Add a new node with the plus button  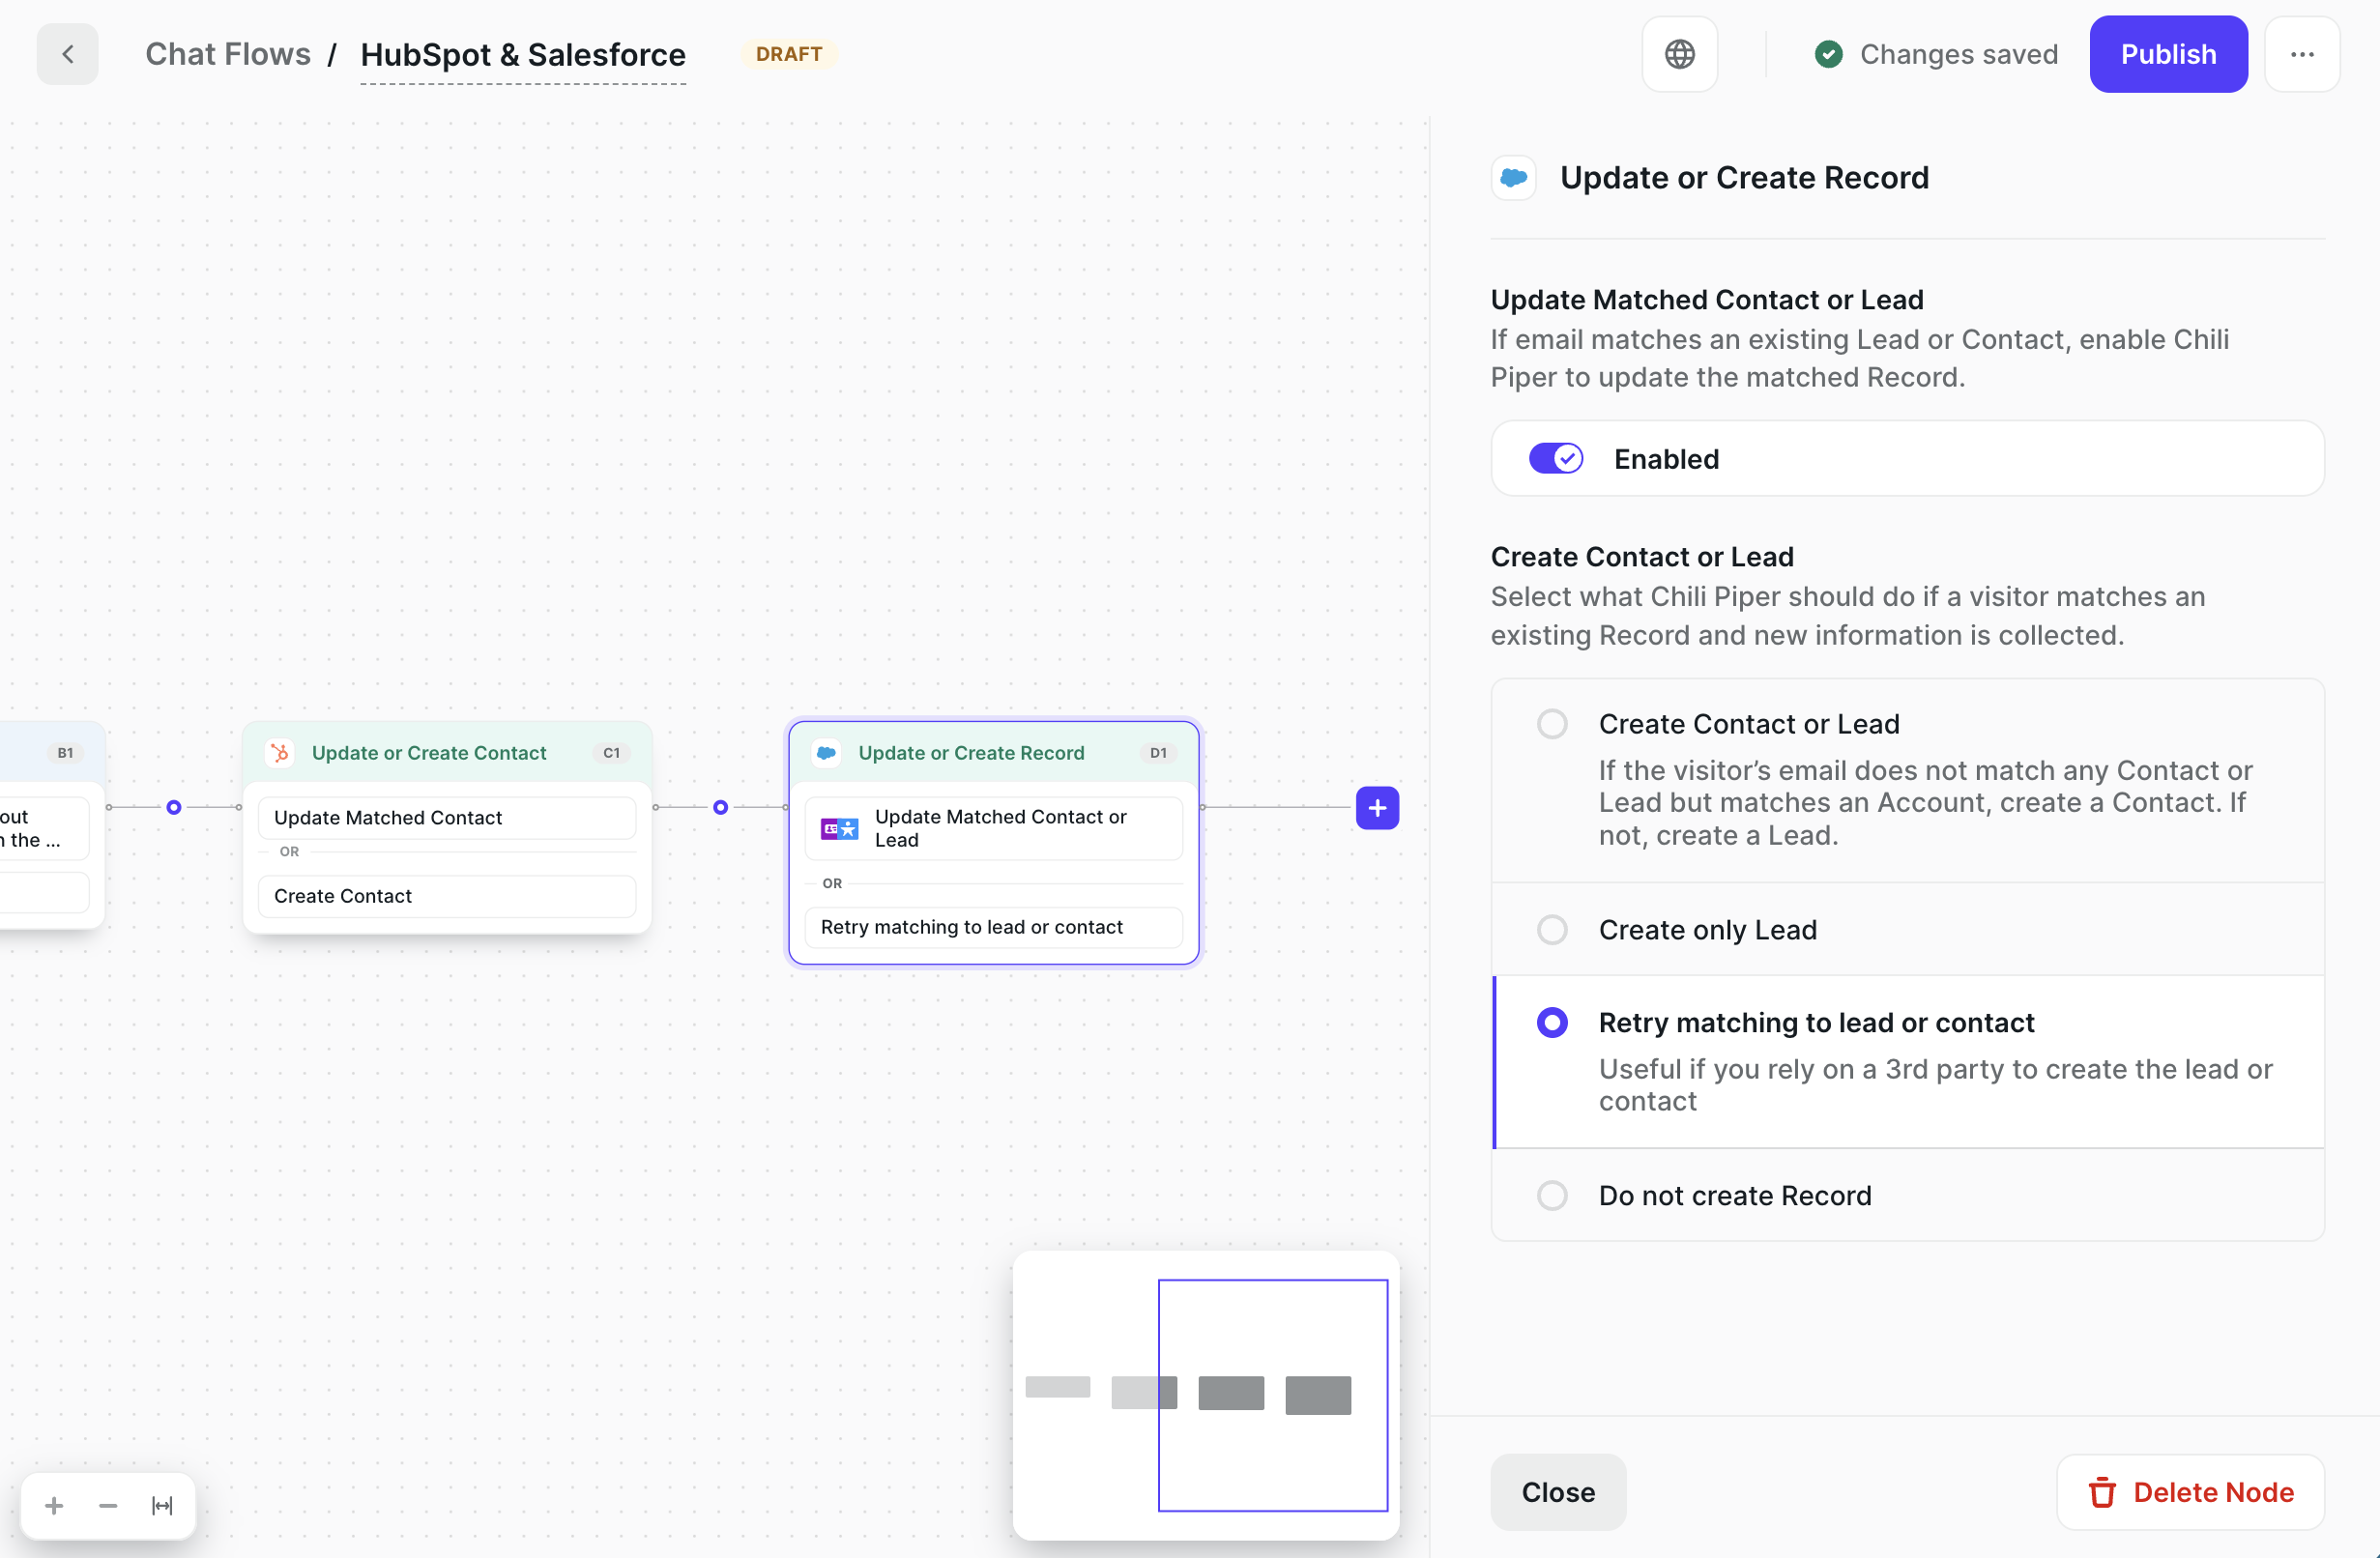[x=1377, y=807]
